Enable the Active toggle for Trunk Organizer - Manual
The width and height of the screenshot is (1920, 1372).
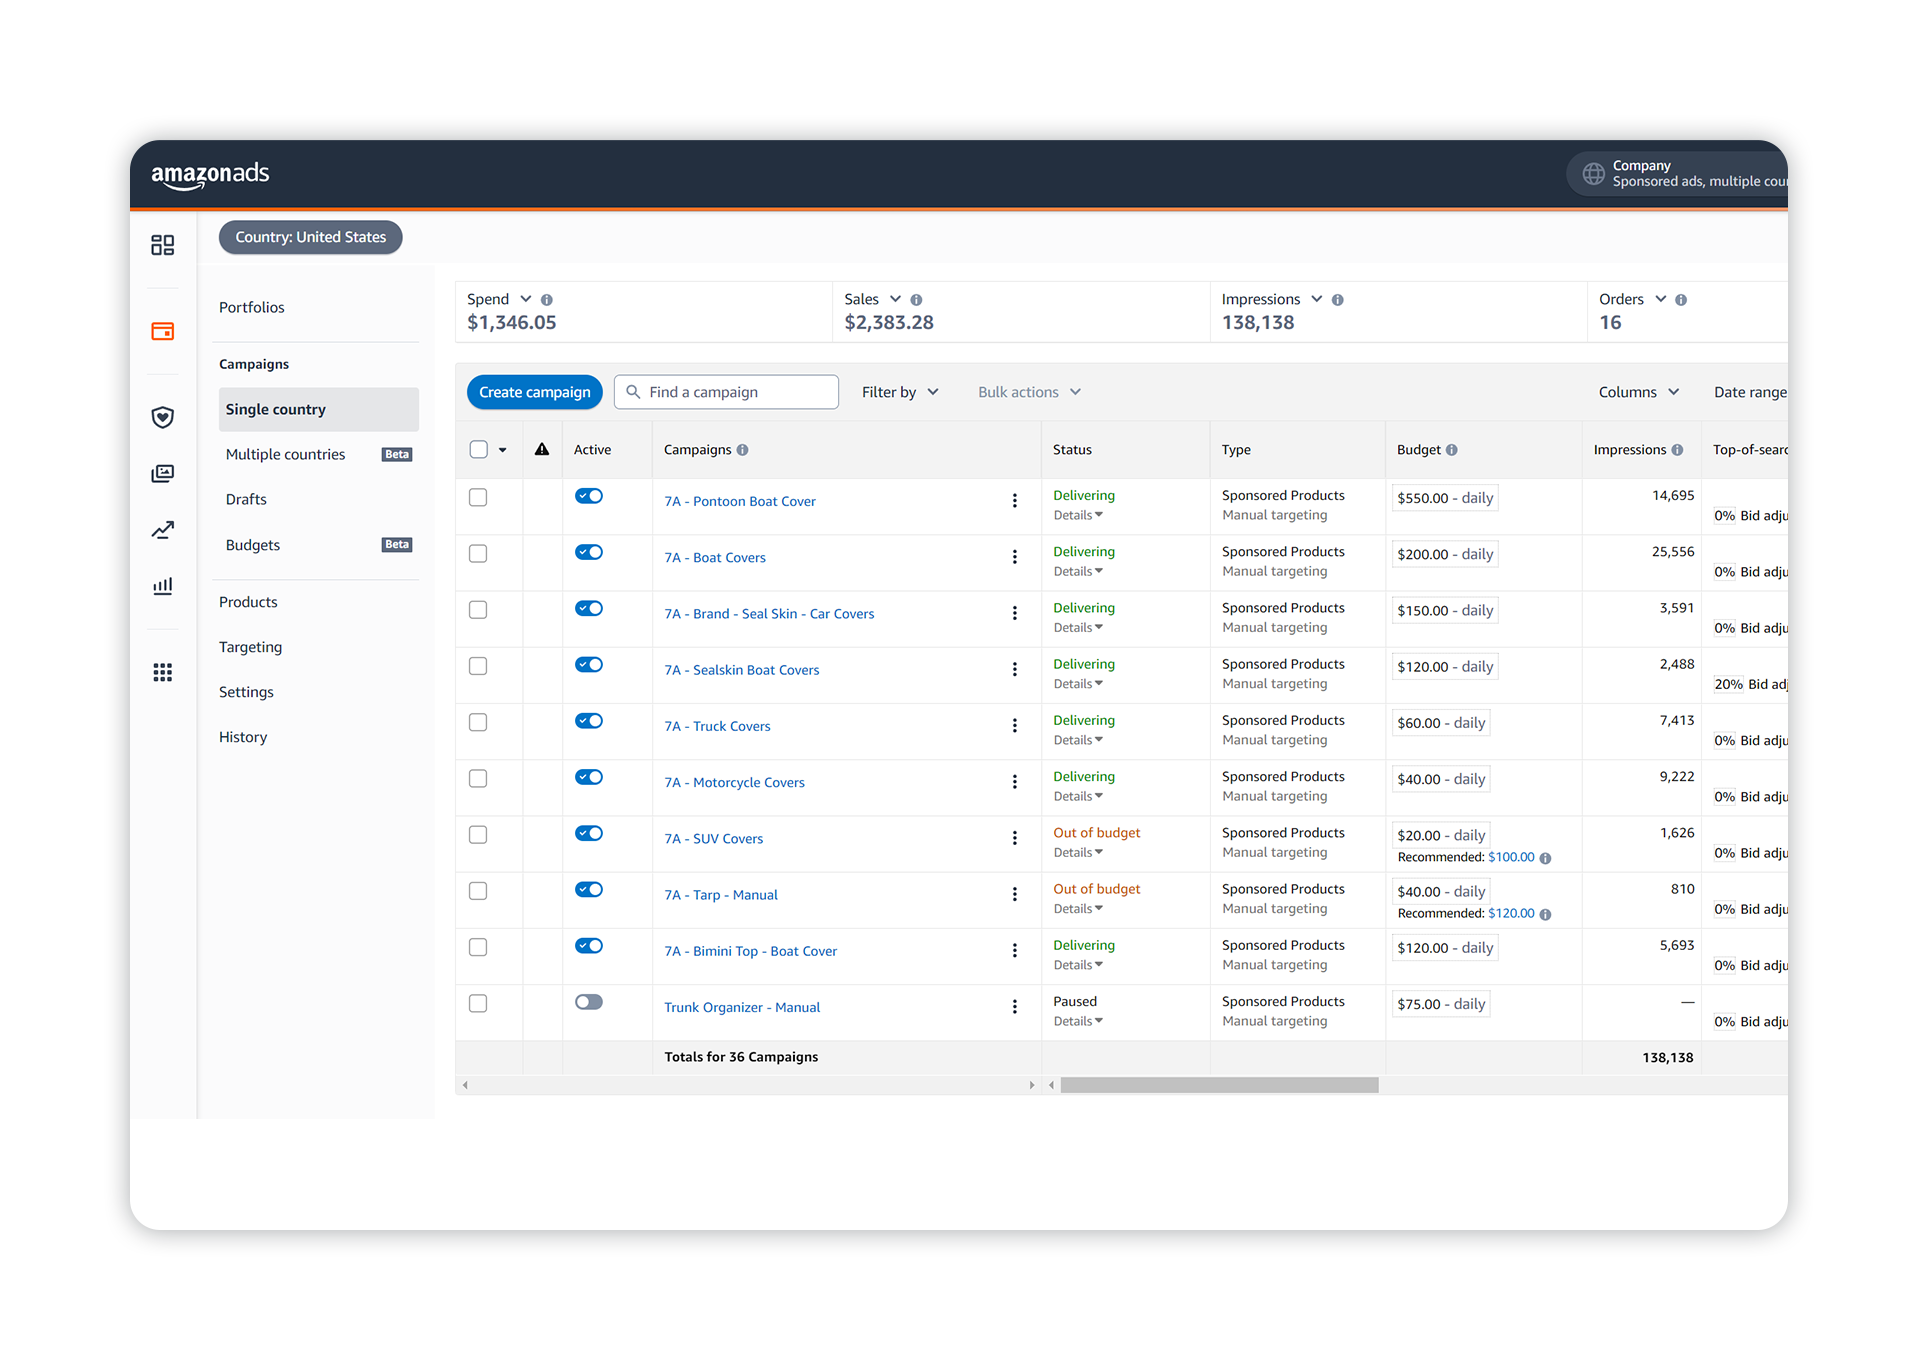click(x=589, y=1001)
